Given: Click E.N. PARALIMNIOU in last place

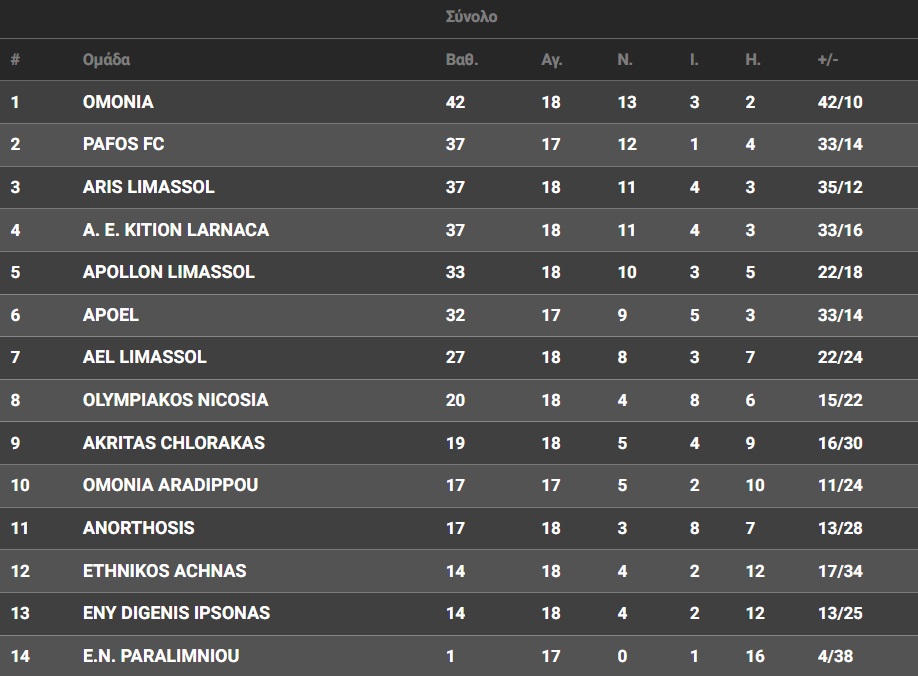Looking at the screenshot, I should [160, 656].
